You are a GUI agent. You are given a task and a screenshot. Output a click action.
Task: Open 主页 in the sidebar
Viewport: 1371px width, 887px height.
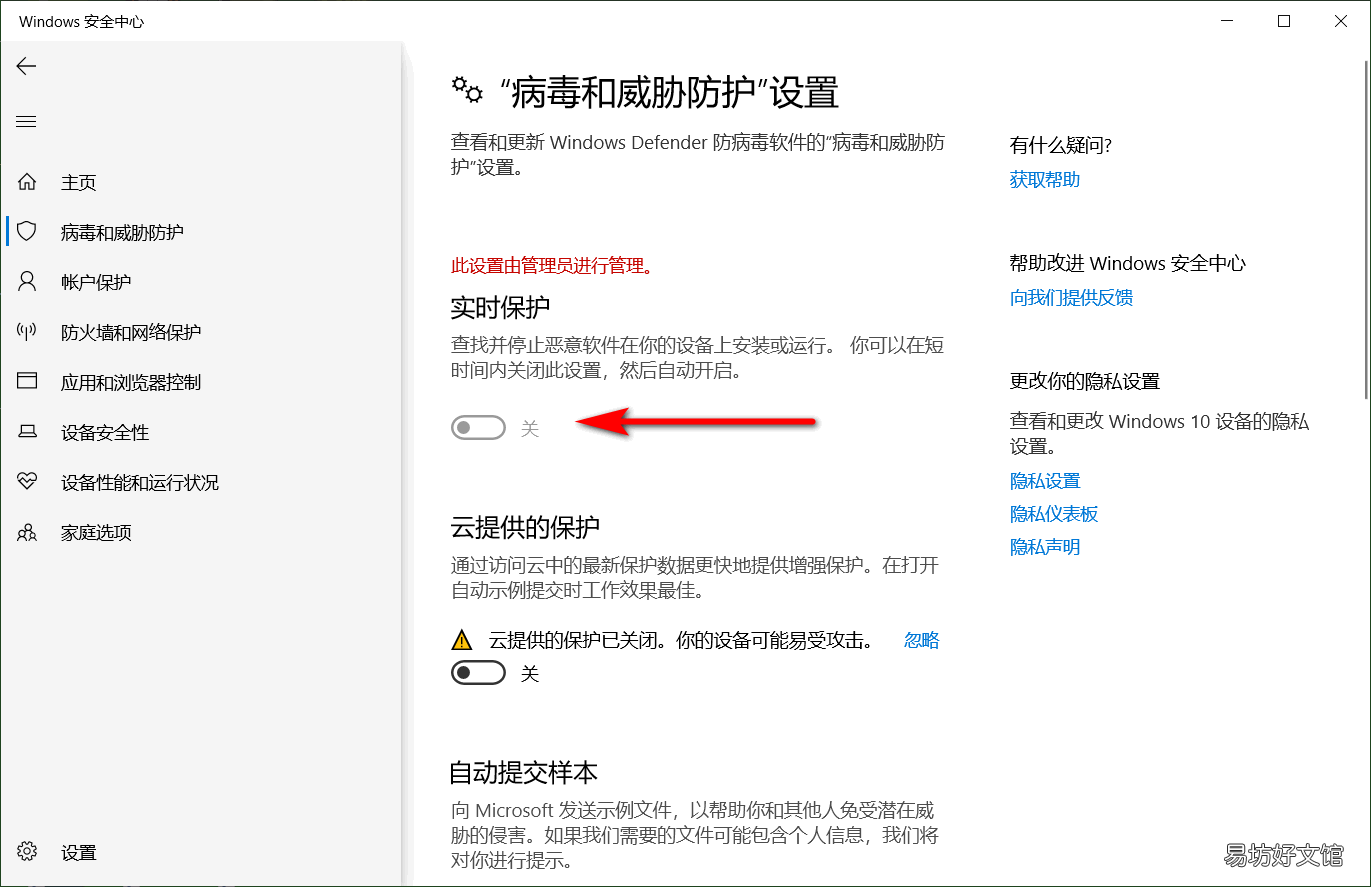pos(79,182)
